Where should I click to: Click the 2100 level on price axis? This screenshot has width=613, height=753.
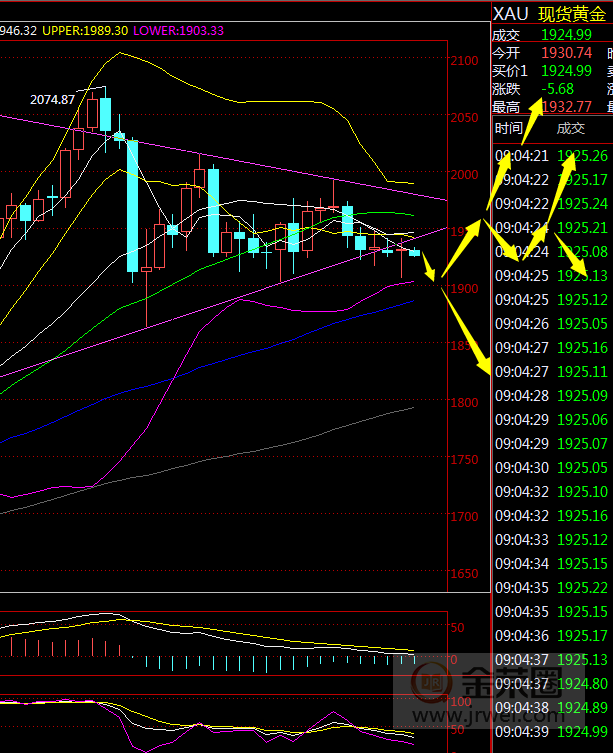click(464, 61)
